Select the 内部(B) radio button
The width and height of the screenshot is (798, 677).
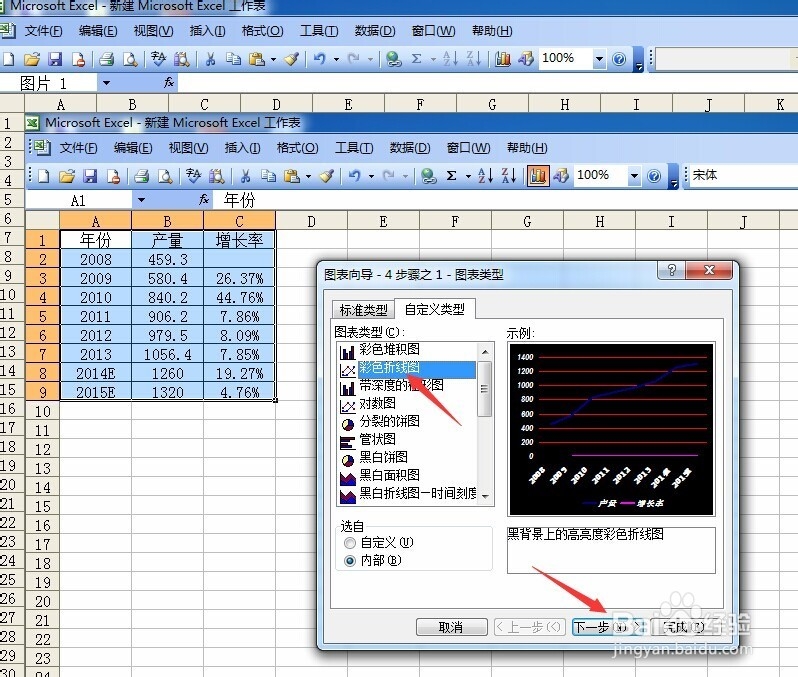click(350, 561)
